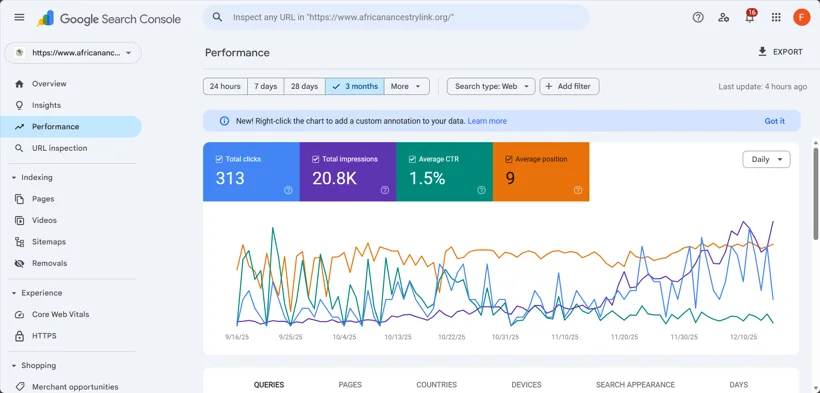Click the EXPORT button label
This screenshot has height=393, width=820.
788,52
